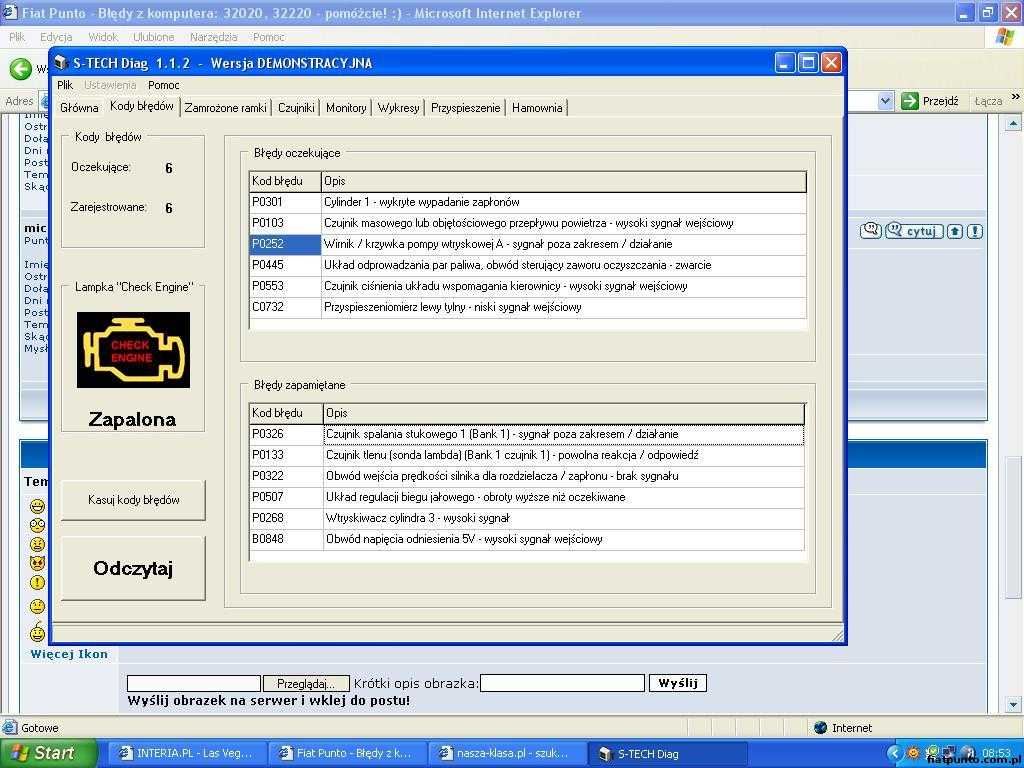Screen dimensions: 1024x768
Task: Select error code P0445 cell
Action: pyautogui.click(x=285, y=264)
